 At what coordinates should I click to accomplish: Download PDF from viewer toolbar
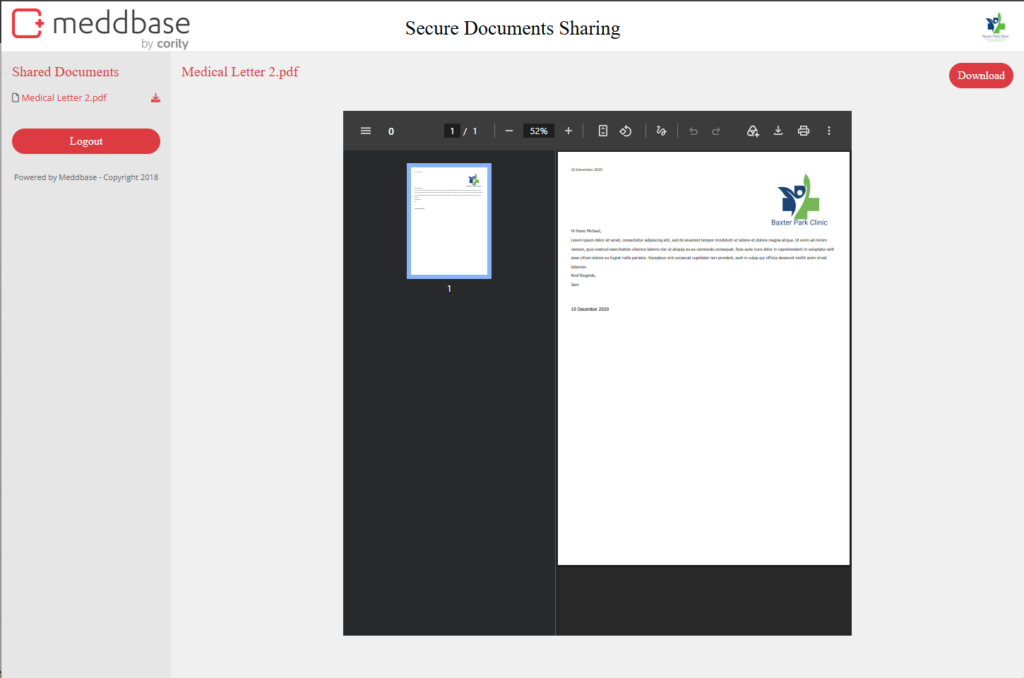tap(778, 131)
